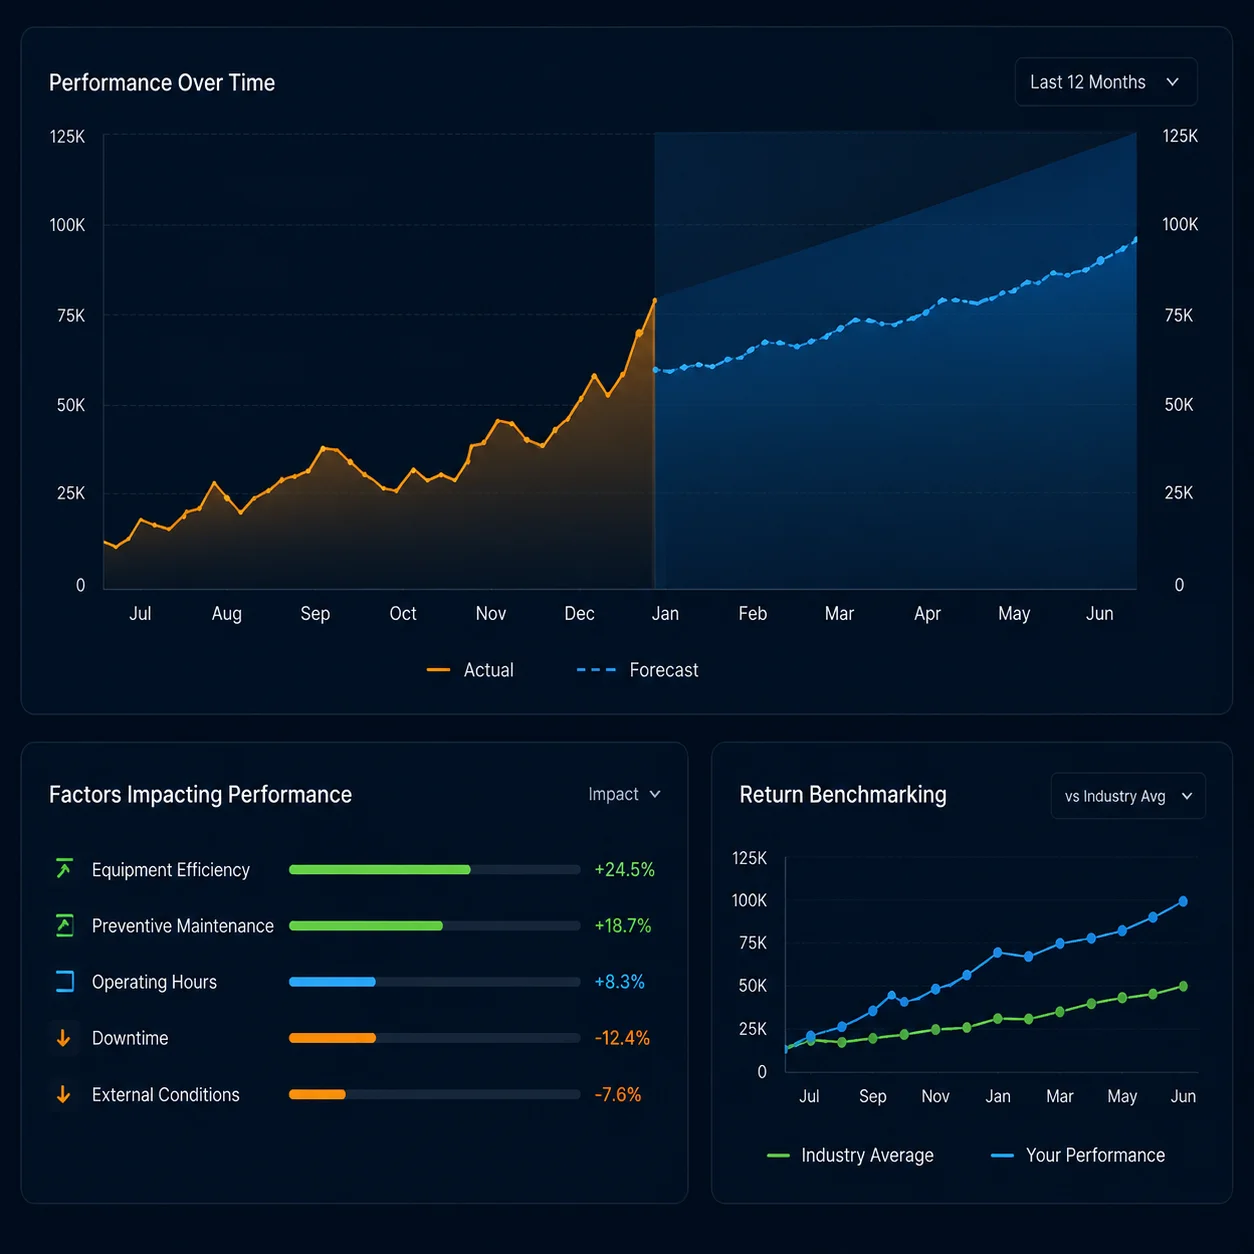Click the Downtime down-arrow icon

point(64,1038)
